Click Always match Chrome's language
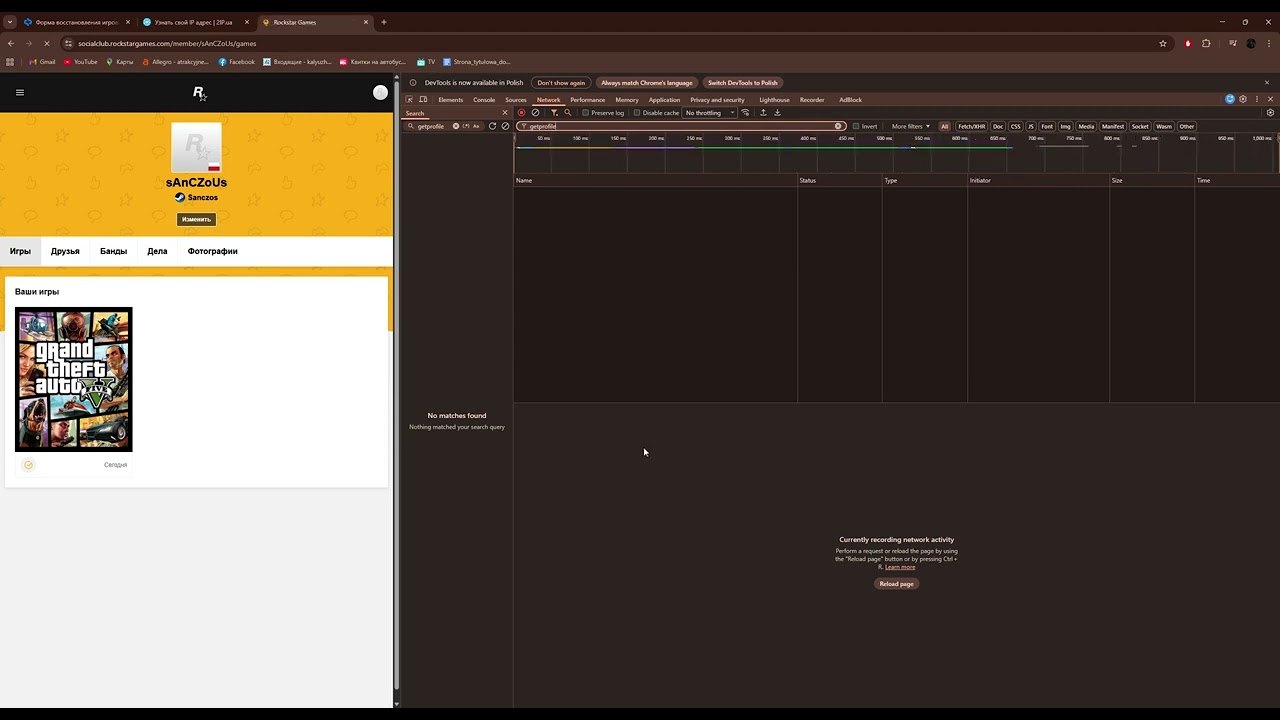This screenshot has height=720, width=1280. coord(647,83)
